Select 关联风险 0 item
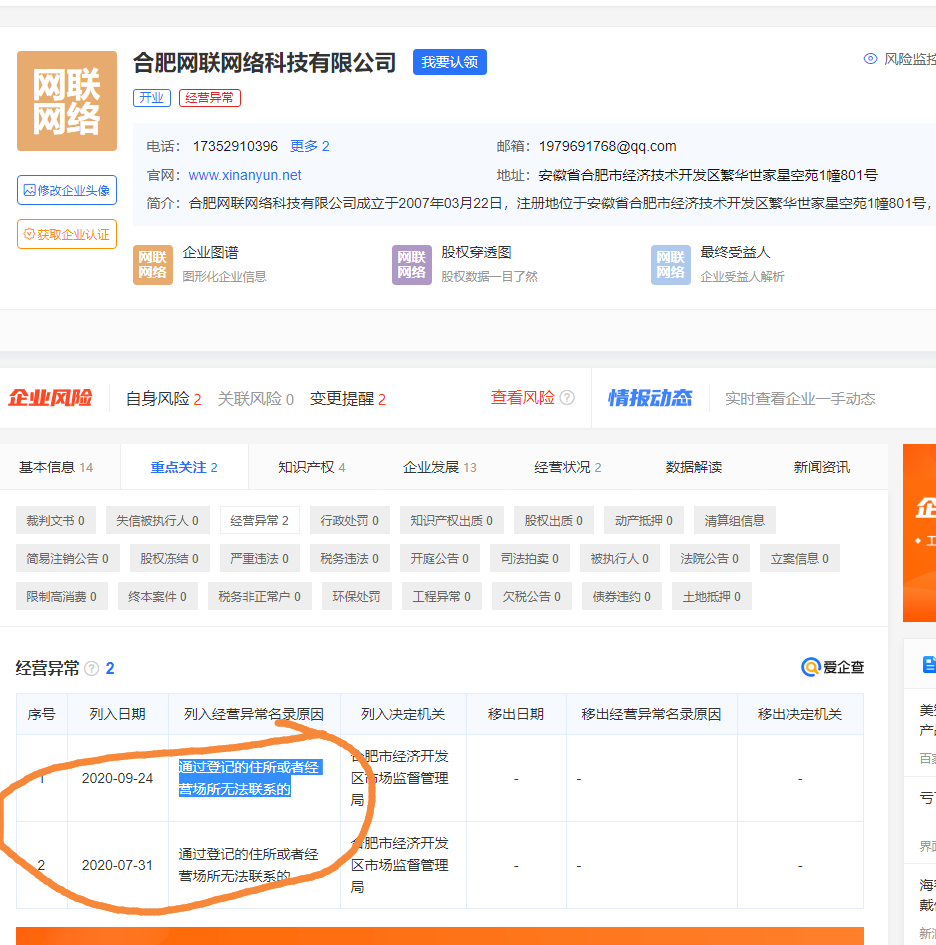Screen dimensions: 936x945 pos(256,399)
